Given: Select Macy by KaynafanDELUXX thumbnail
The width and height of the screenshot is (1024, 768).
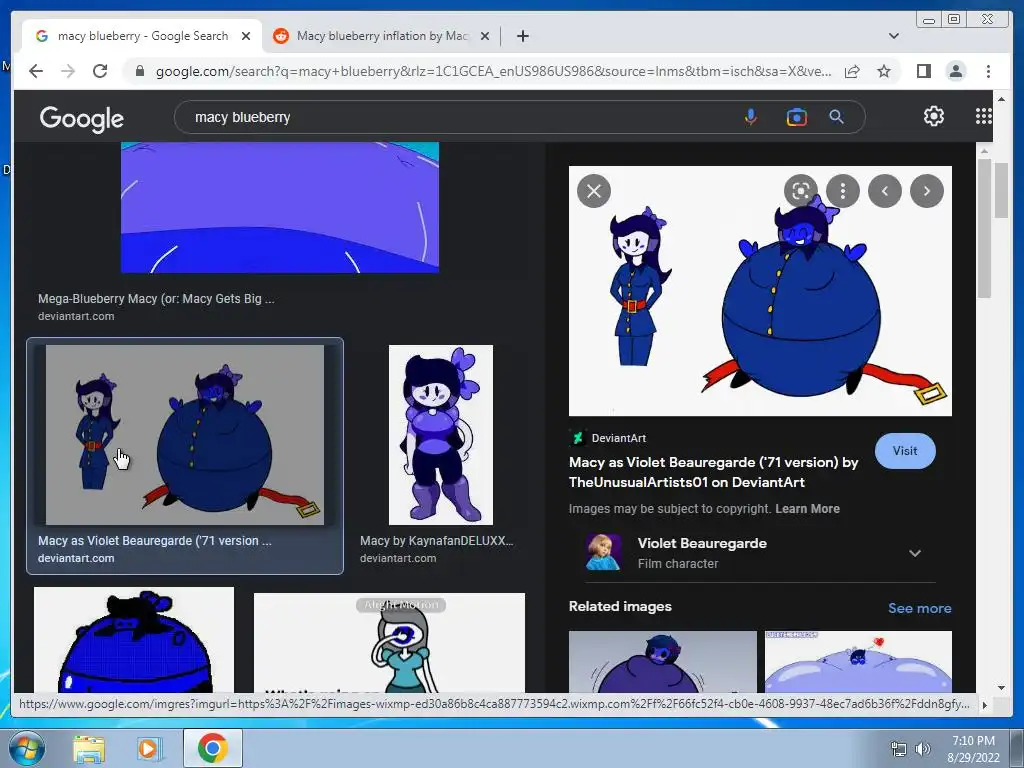Looking at the screenshot, I should coord(441,435).
